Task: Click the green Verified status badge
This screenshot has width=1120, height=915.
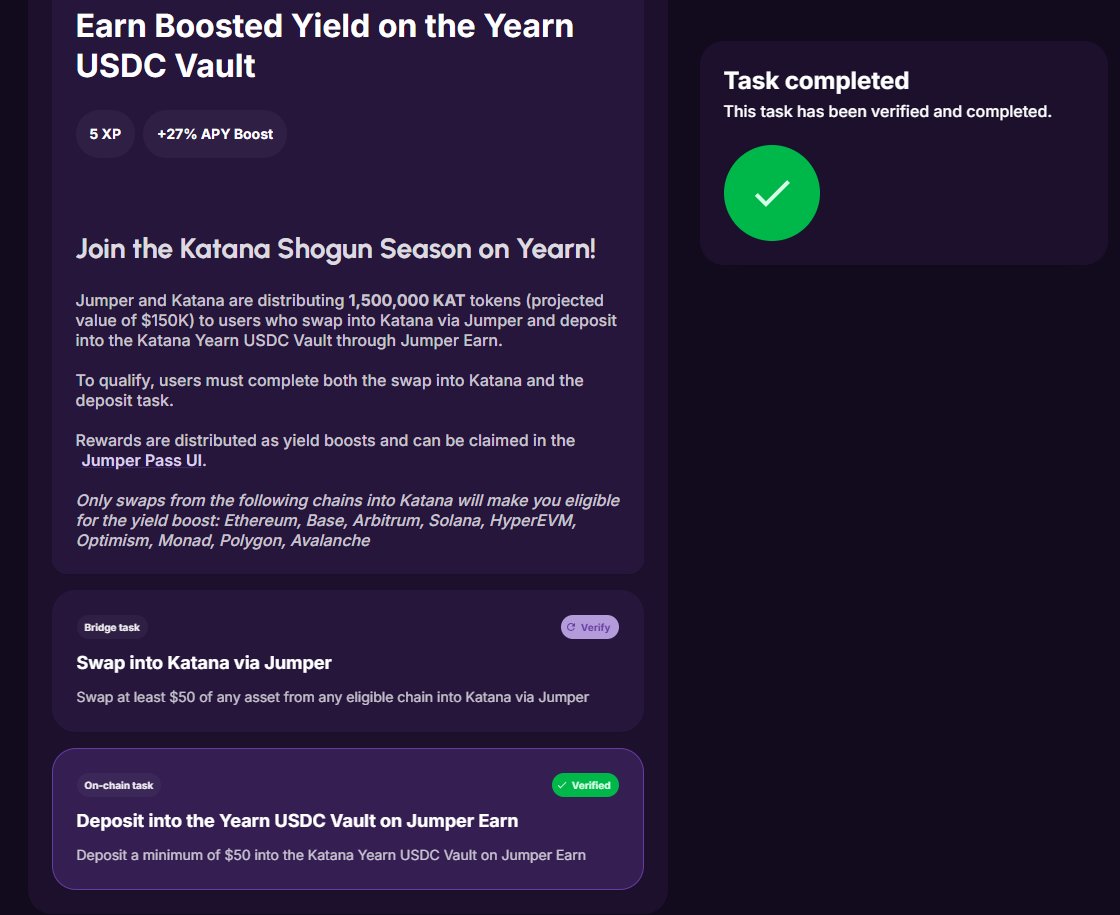Action: click(585, 786)
